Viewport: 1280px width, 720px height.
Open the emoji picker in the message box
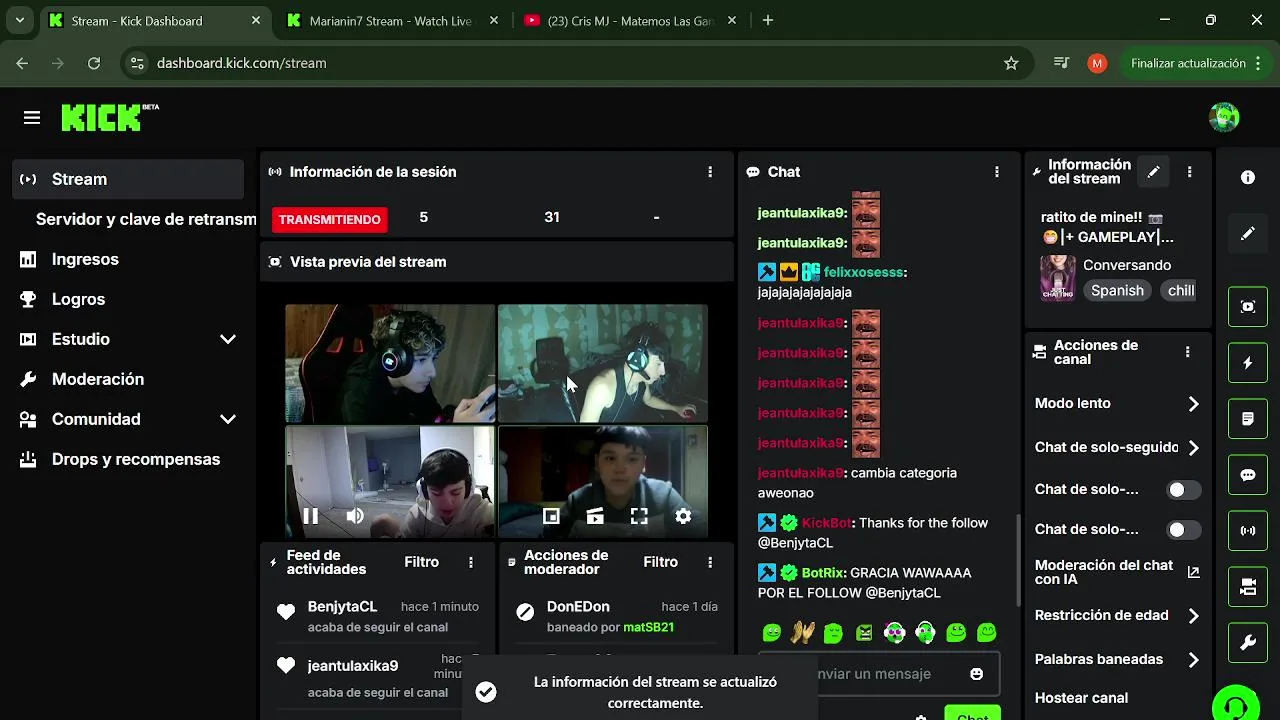(977, 674)
